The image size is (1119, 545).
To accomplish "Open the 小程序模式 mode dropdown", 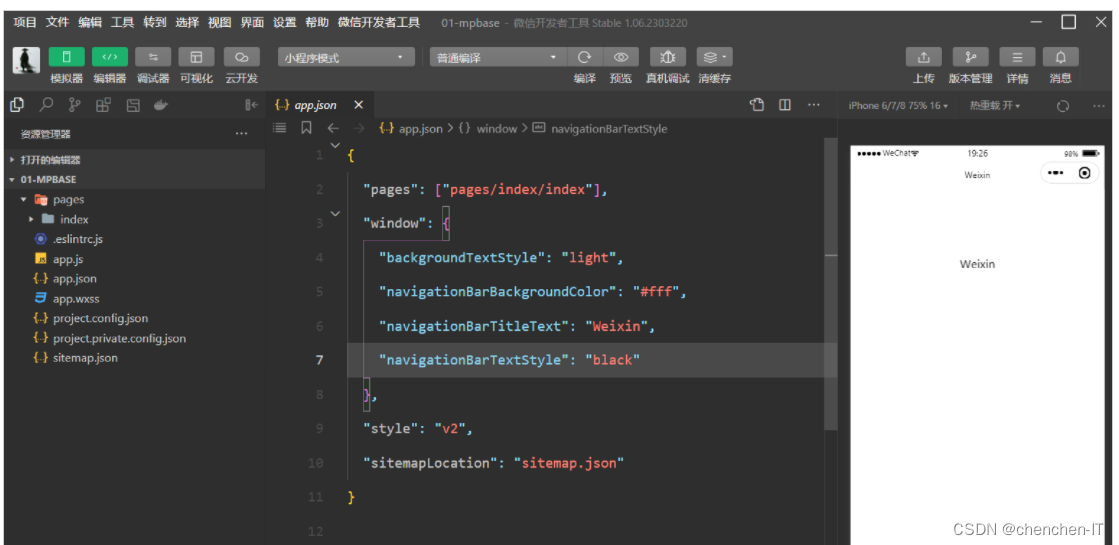I will (x=346, y=58).
